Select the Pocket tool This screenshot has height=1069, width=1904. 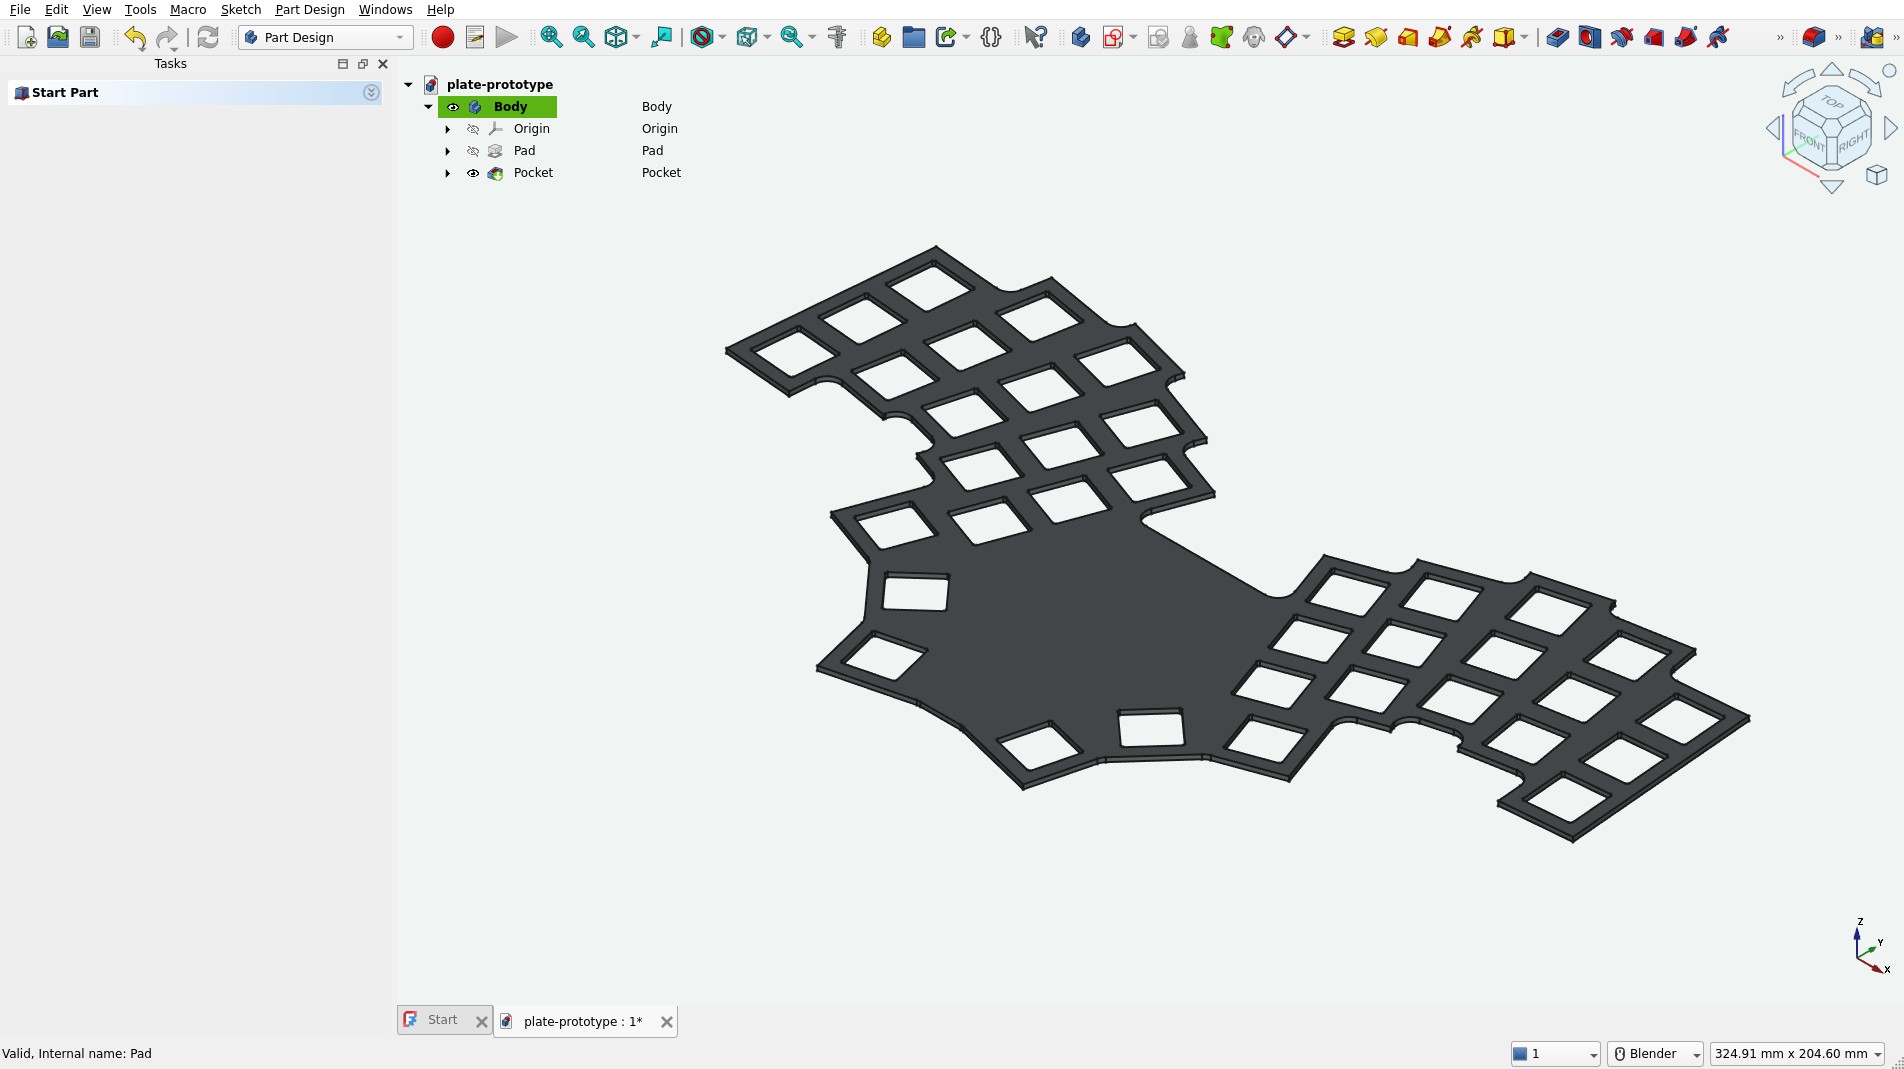coord(1557,37)
